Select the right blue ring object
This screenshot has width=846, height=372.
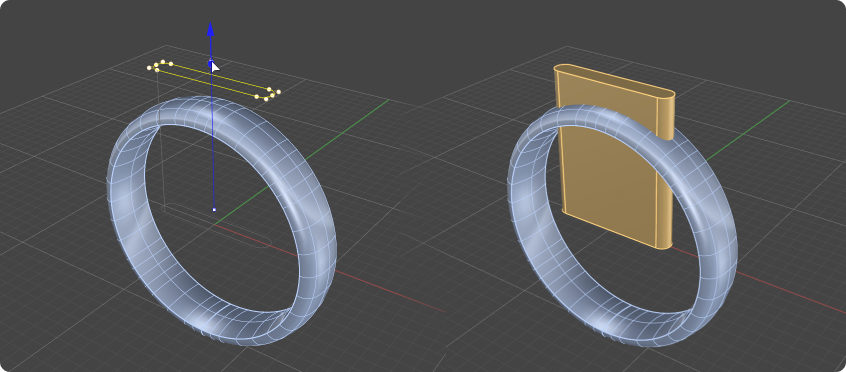coord(622,226)
